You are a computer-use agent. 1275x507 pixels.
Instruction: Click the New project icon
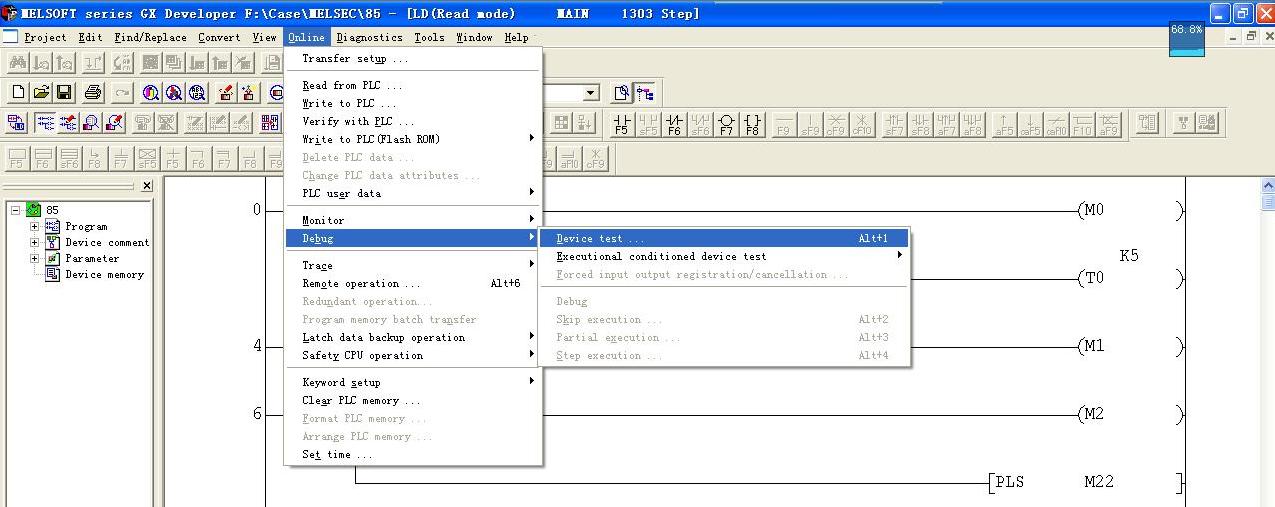(18, 93)
